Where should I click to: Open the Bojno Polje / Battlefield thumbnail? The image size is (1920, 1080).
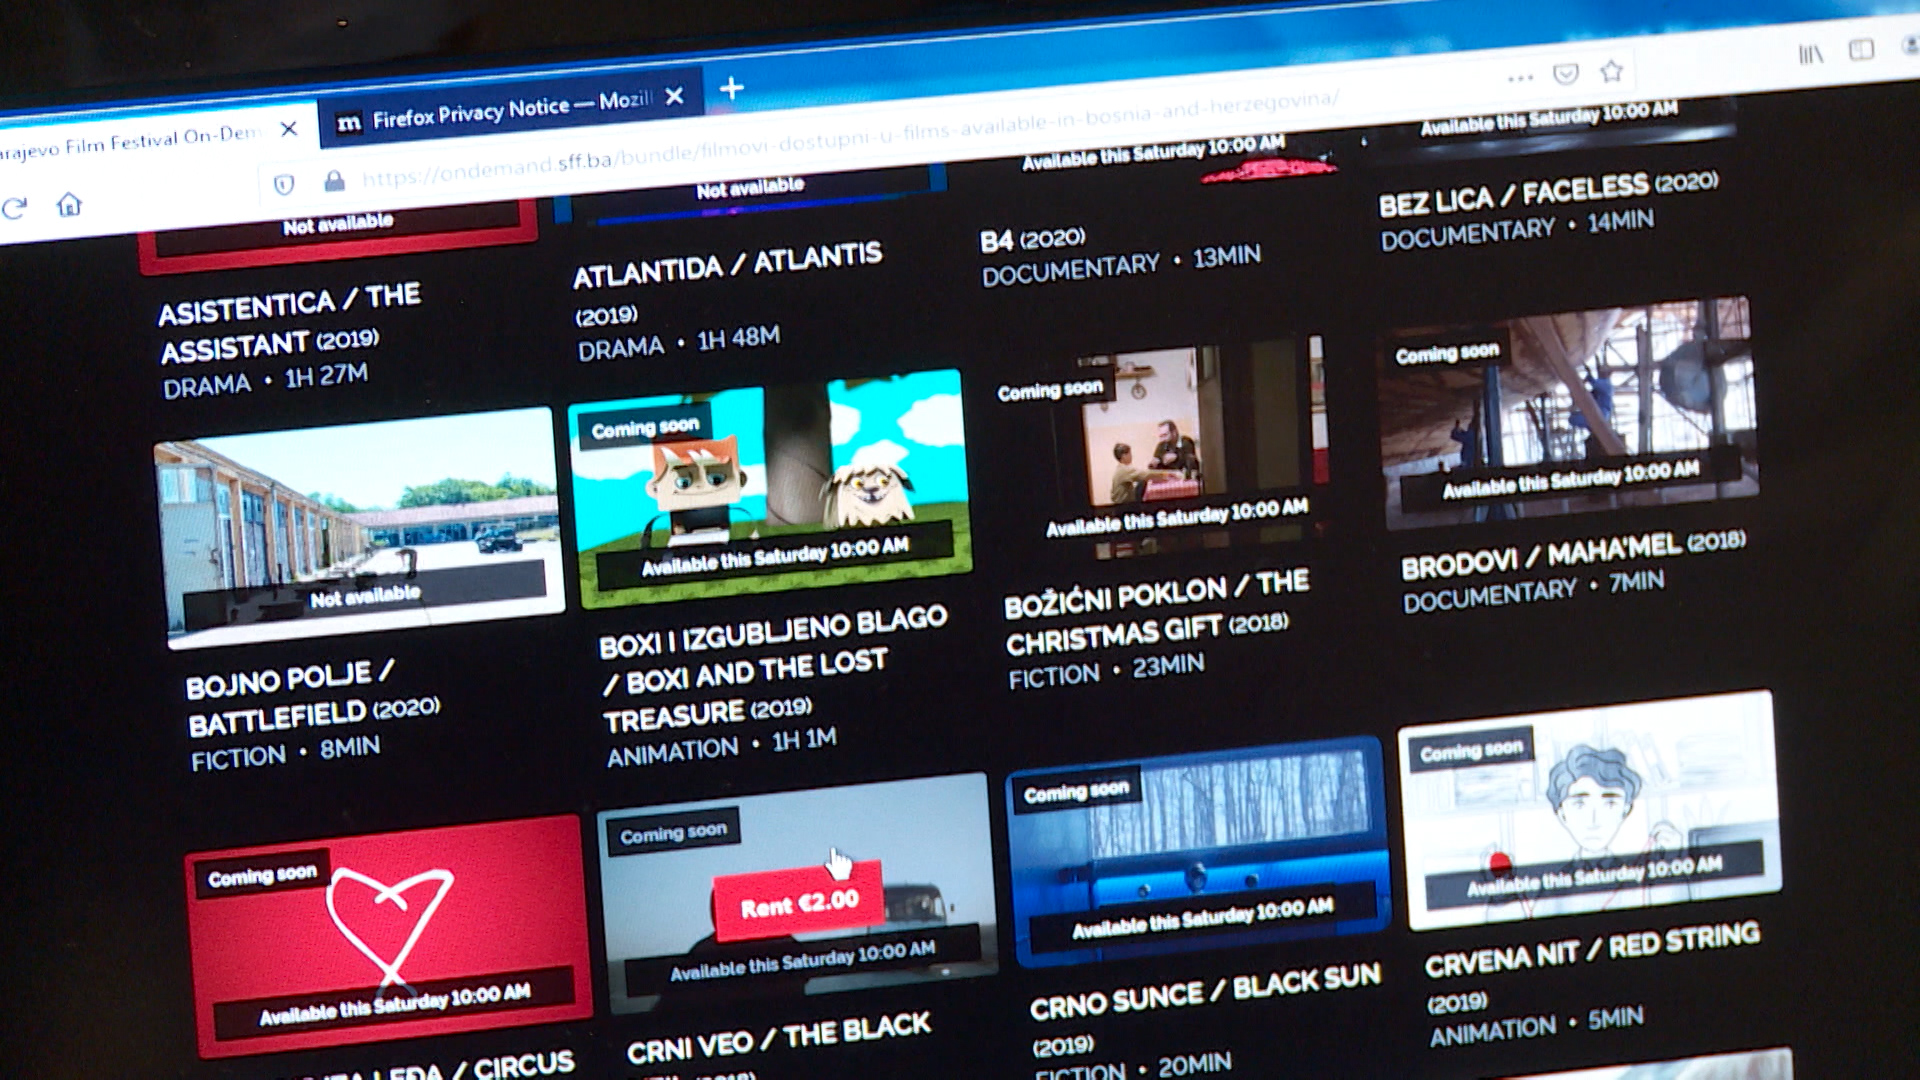358,528
